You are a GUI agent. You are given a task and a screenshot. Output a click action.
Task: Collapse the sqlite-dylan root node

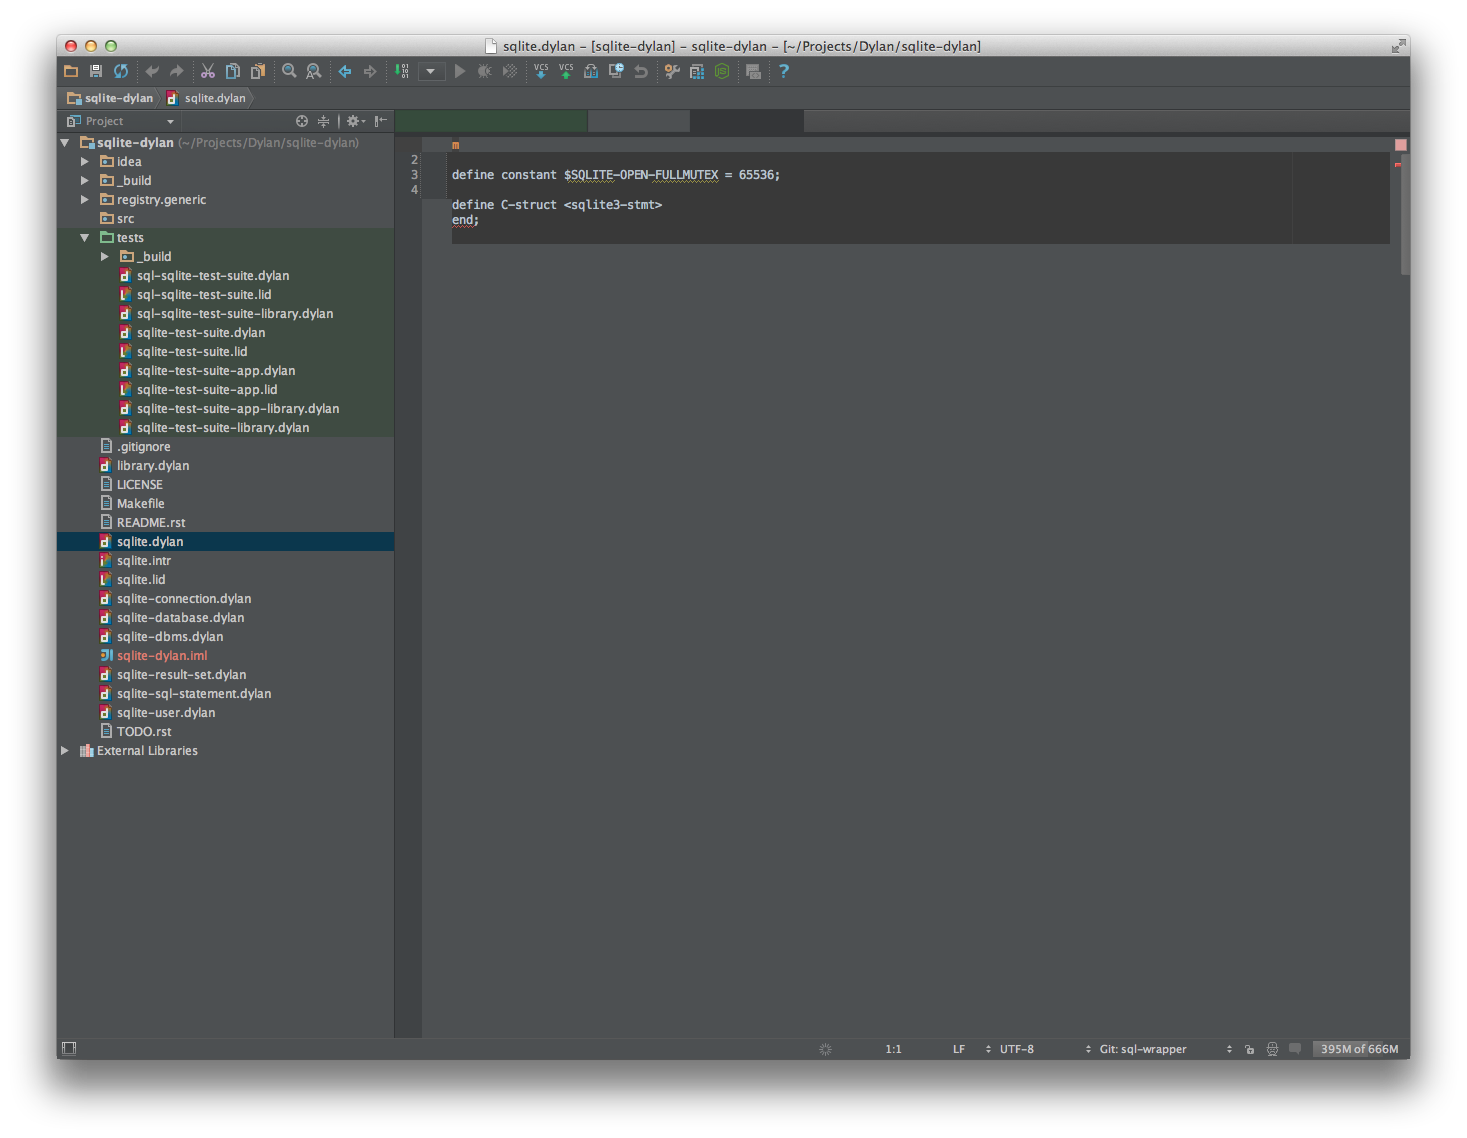click(x=65, y=143)
